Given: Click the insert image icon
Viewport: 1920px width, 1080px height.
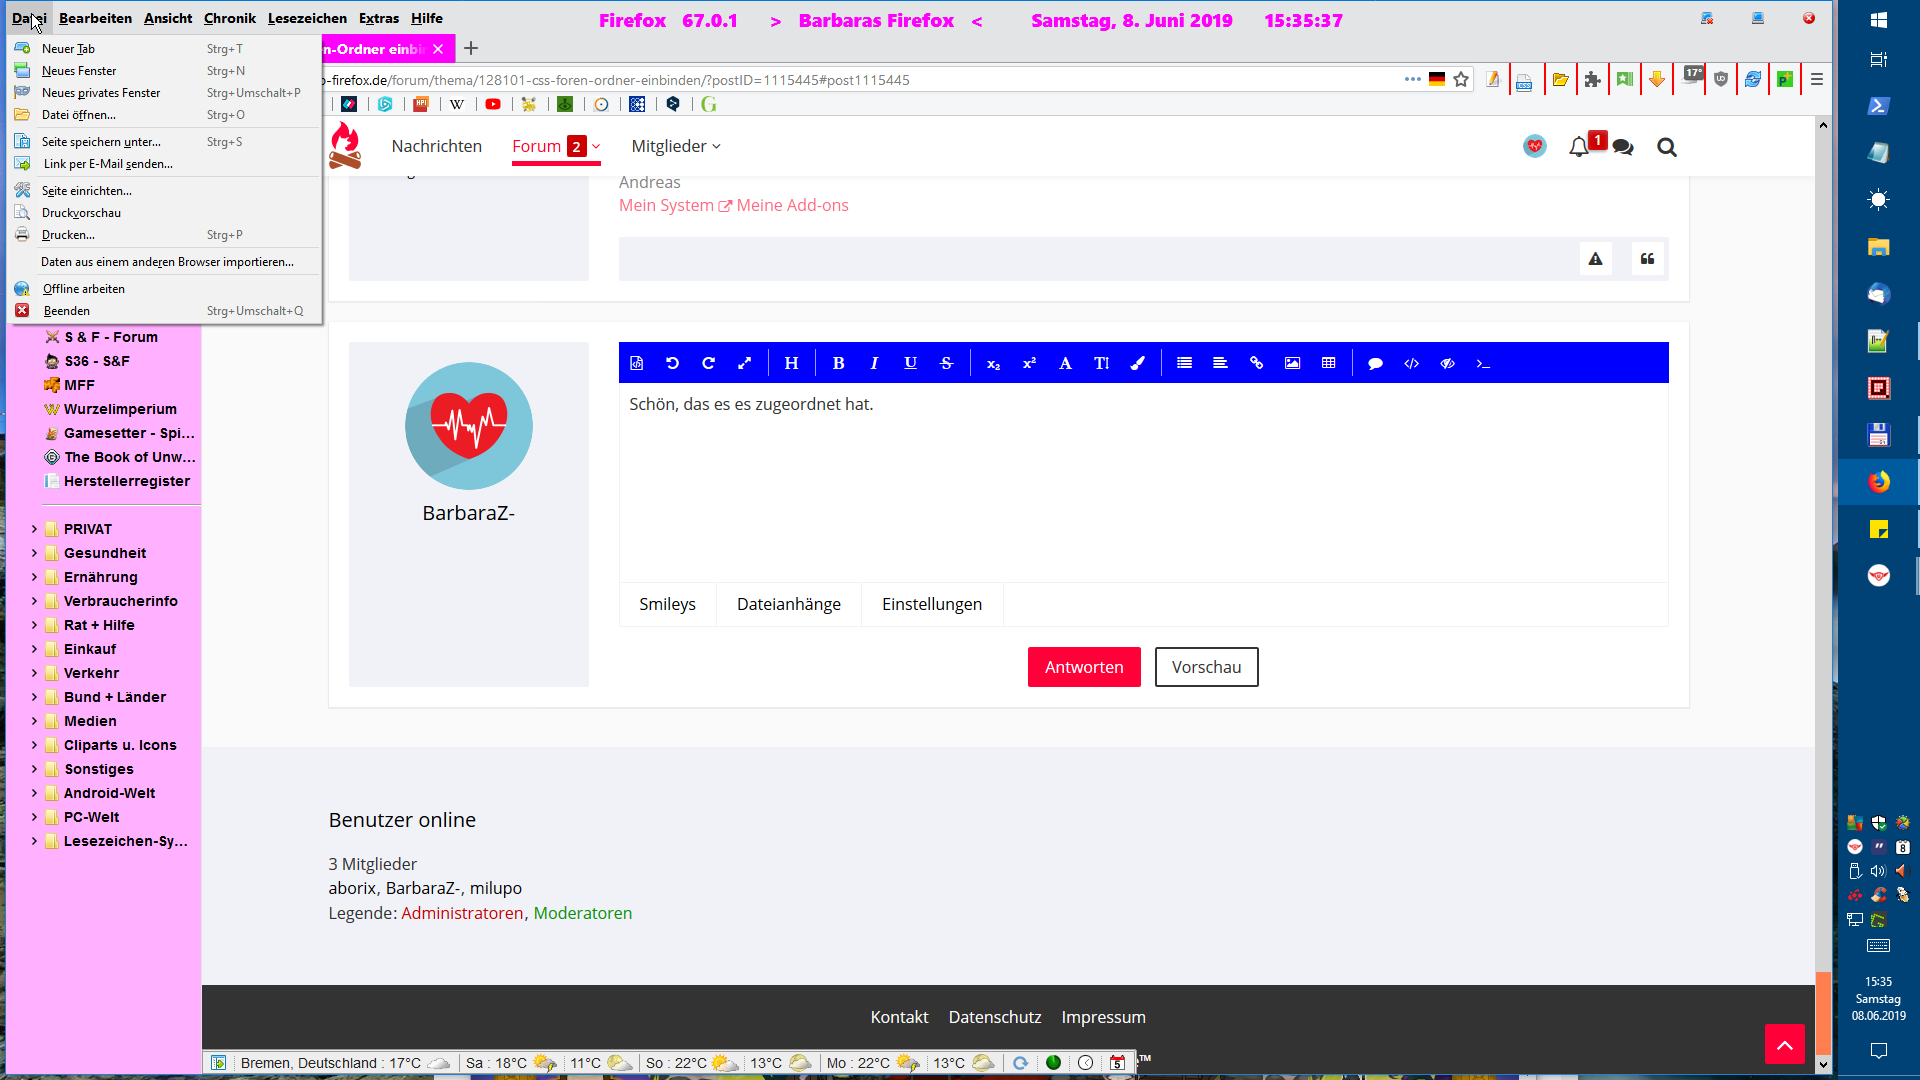Looking at the screenshot, I should tap(1292, 363).
